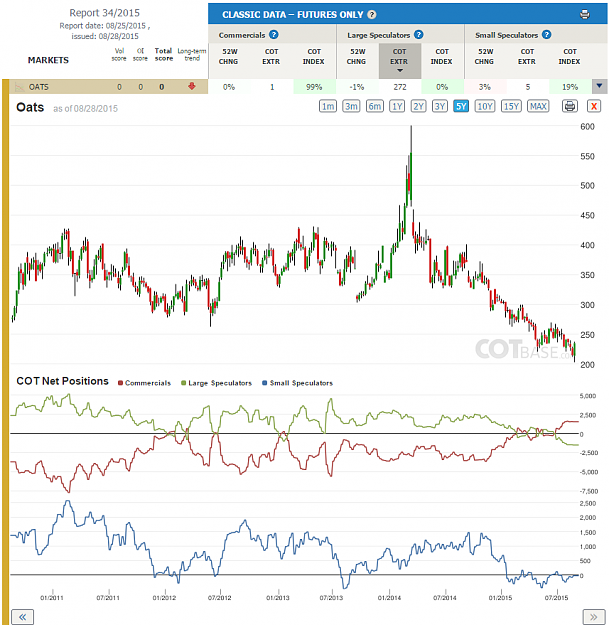
Task: Toggle Large Speculators series in legend
Action: click(216, 383)
